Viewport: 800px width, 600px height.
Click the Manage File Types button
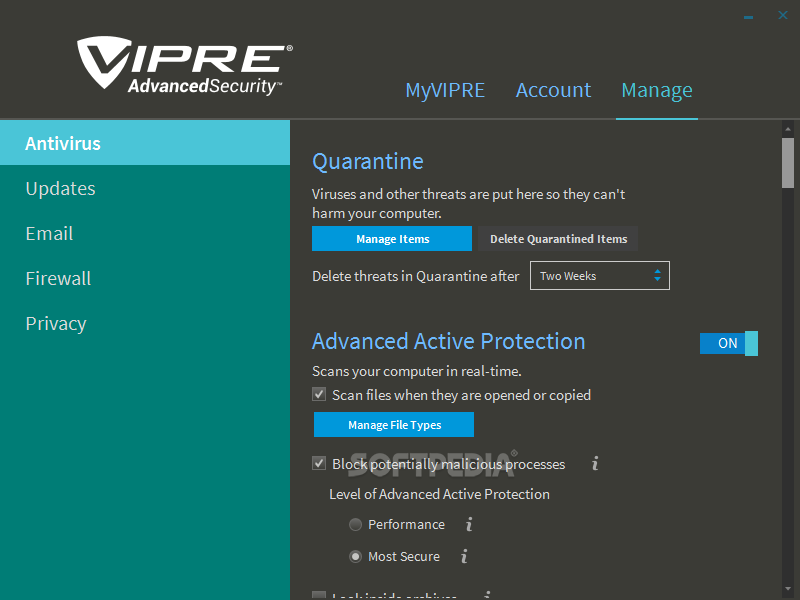394,424
